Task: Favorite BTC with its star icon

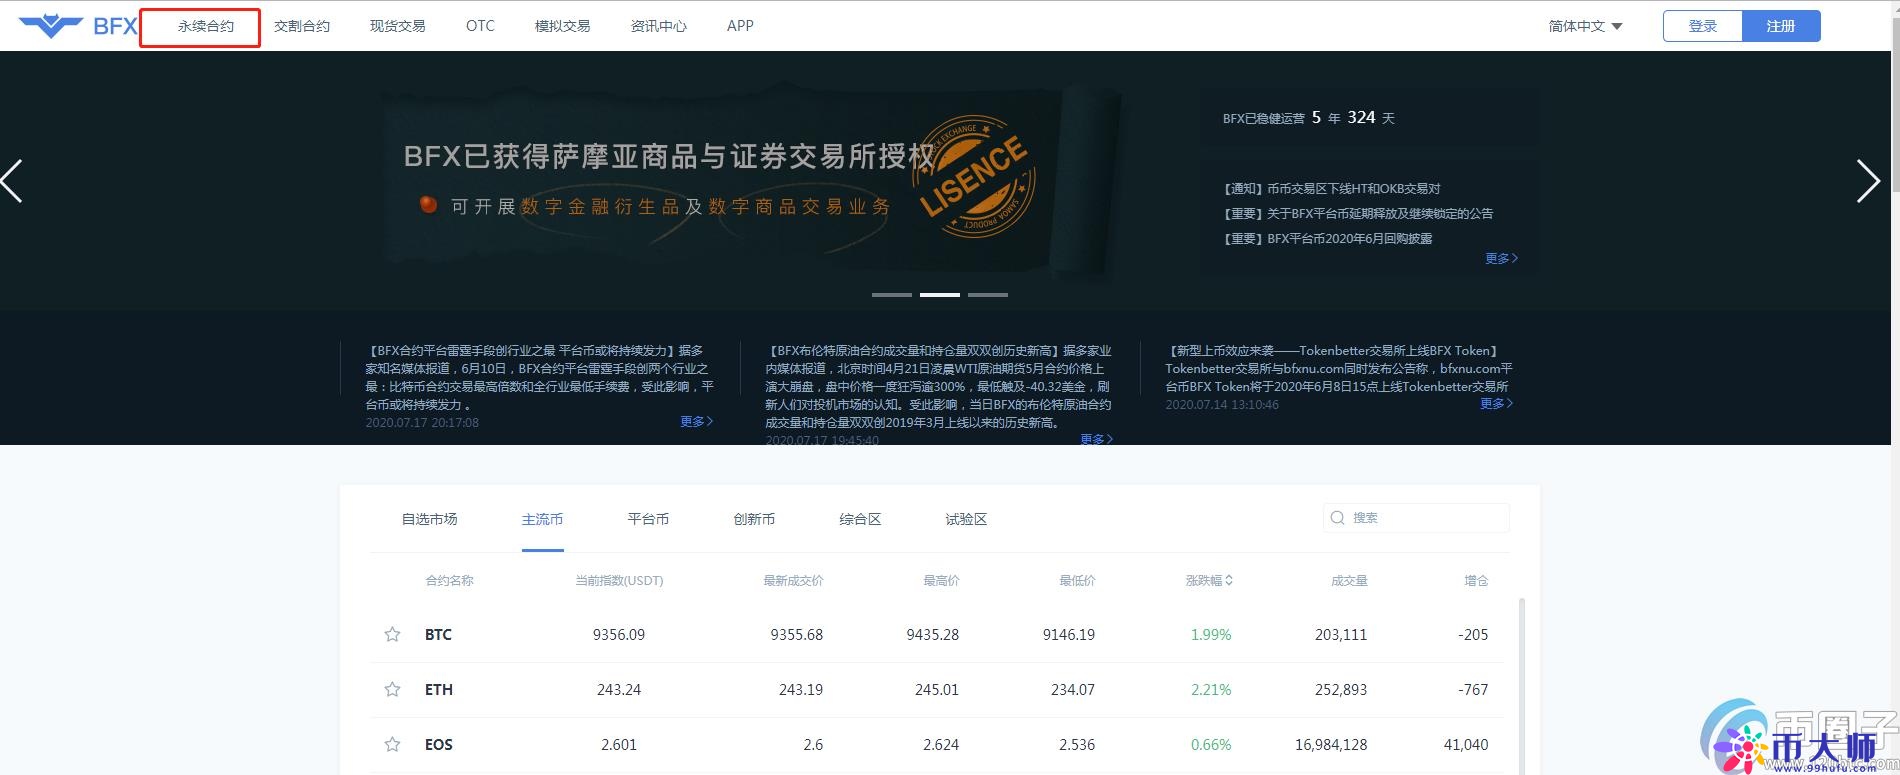Action: (392, 634)
